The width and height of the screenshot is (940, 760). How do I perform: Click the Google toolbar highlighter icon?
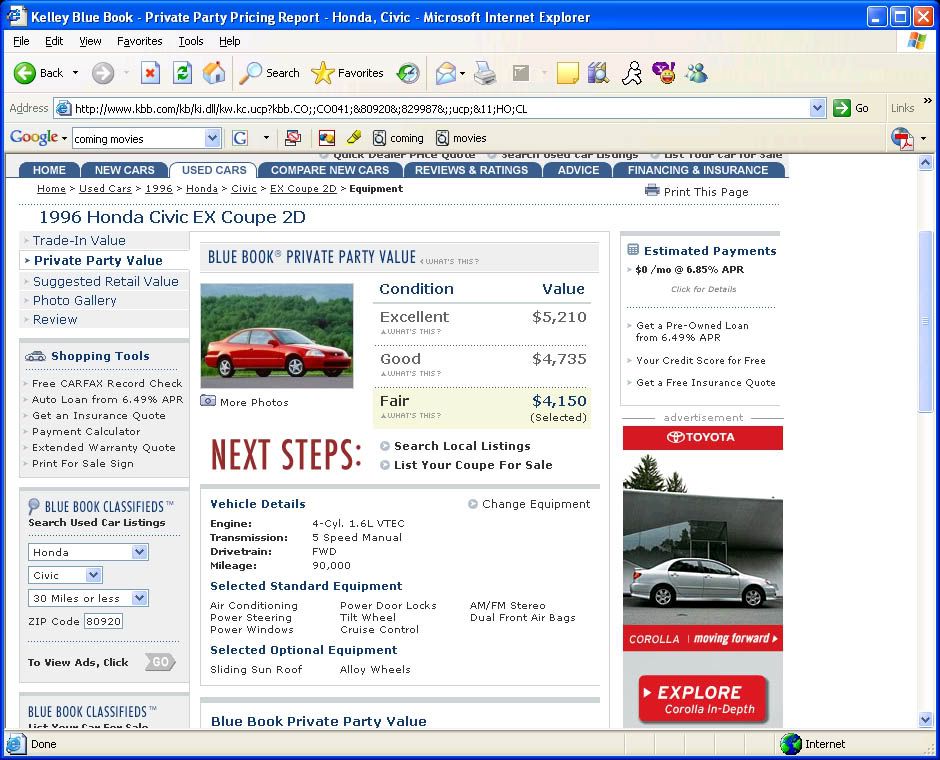coord(354,138)
